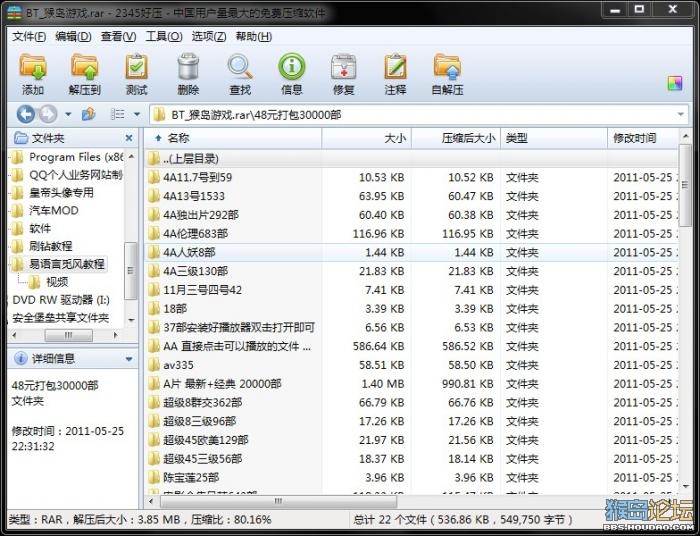Open the 选项(Z) menu
700x536 pixels.
(x=209, y=37)
